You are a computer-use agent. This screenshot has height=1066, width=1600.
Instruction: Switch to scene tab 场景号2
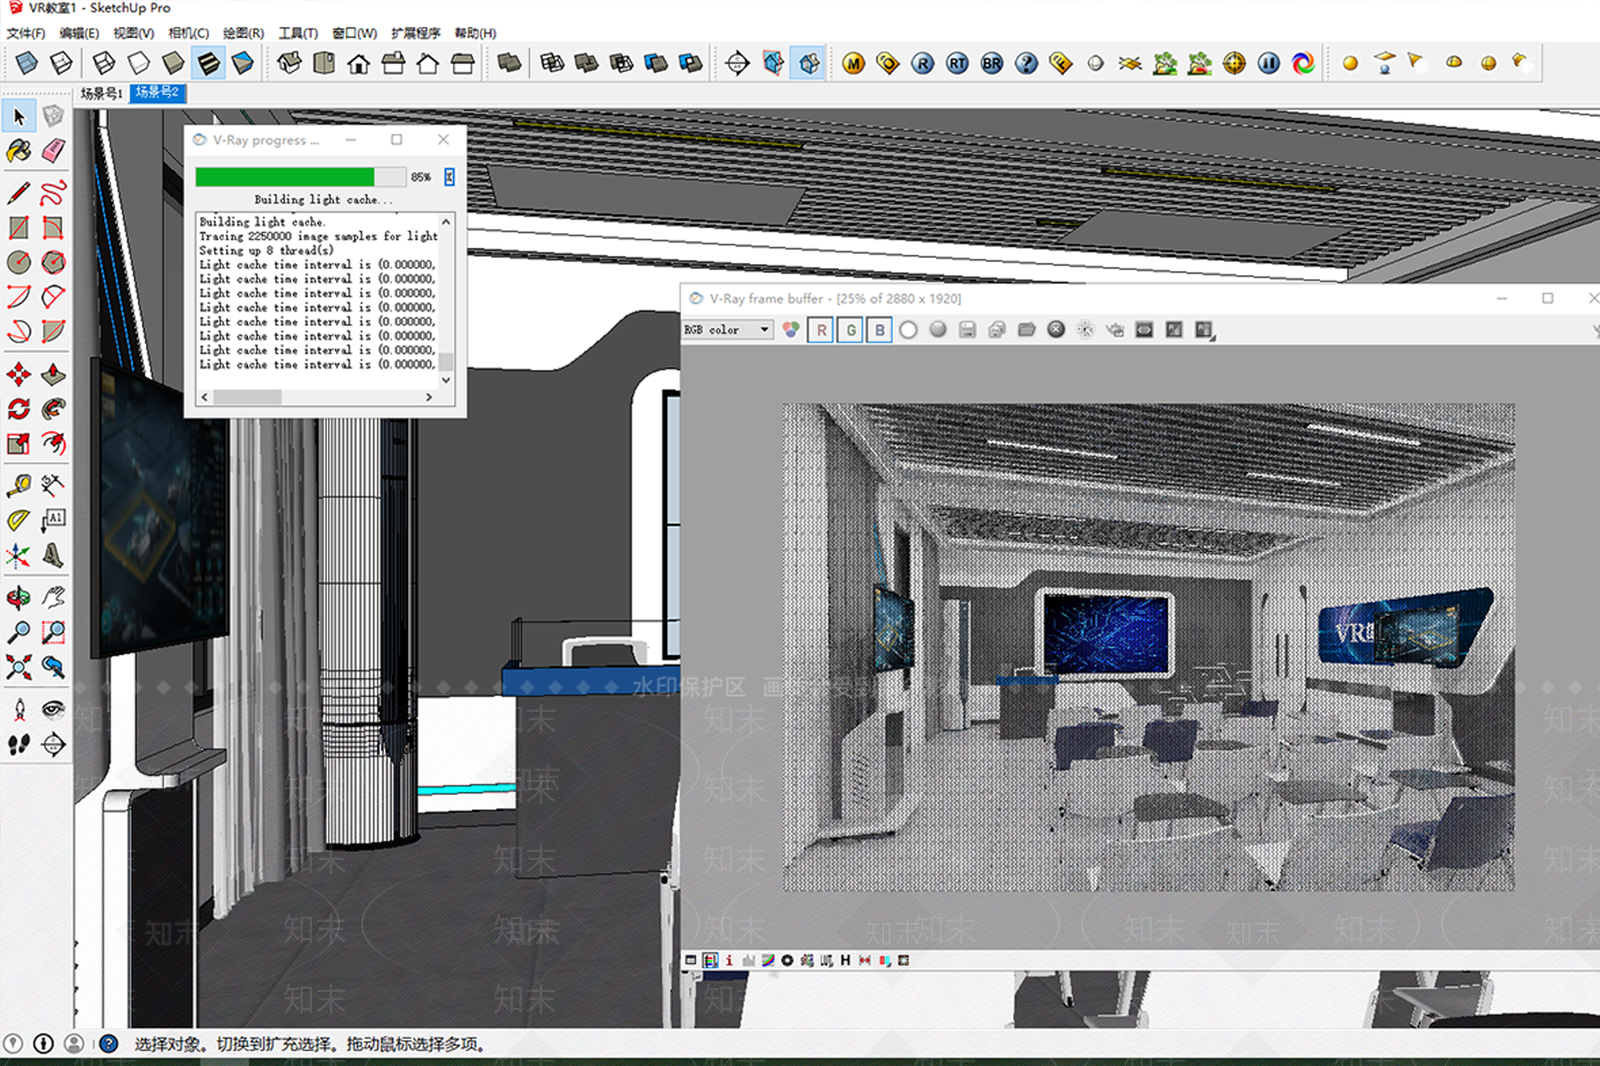tap(157, 92)
